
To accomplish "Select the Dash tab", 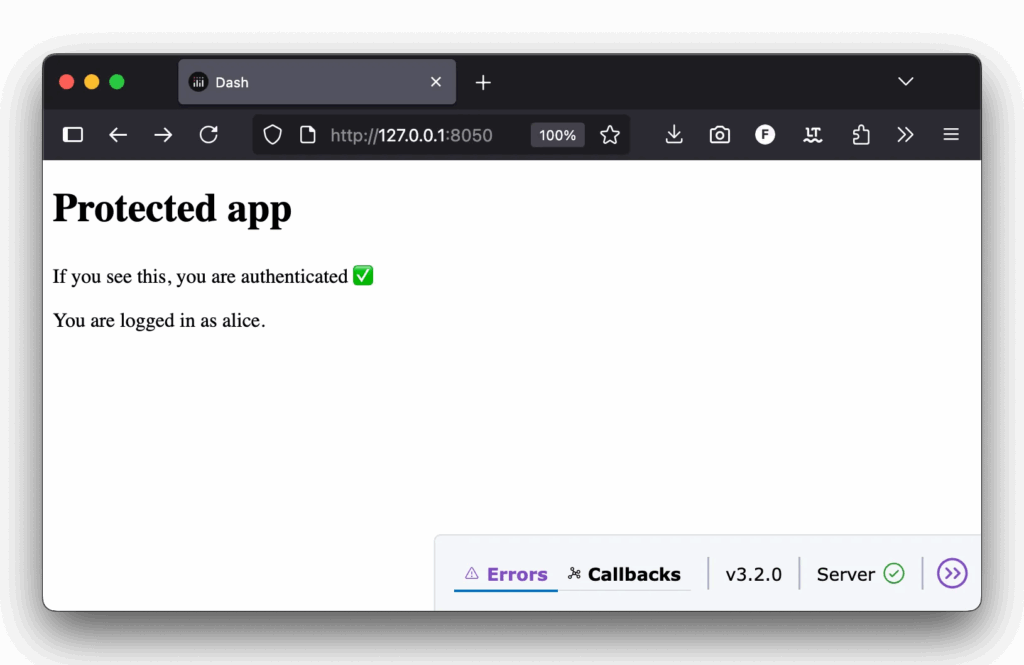I will tap(317, 82).
